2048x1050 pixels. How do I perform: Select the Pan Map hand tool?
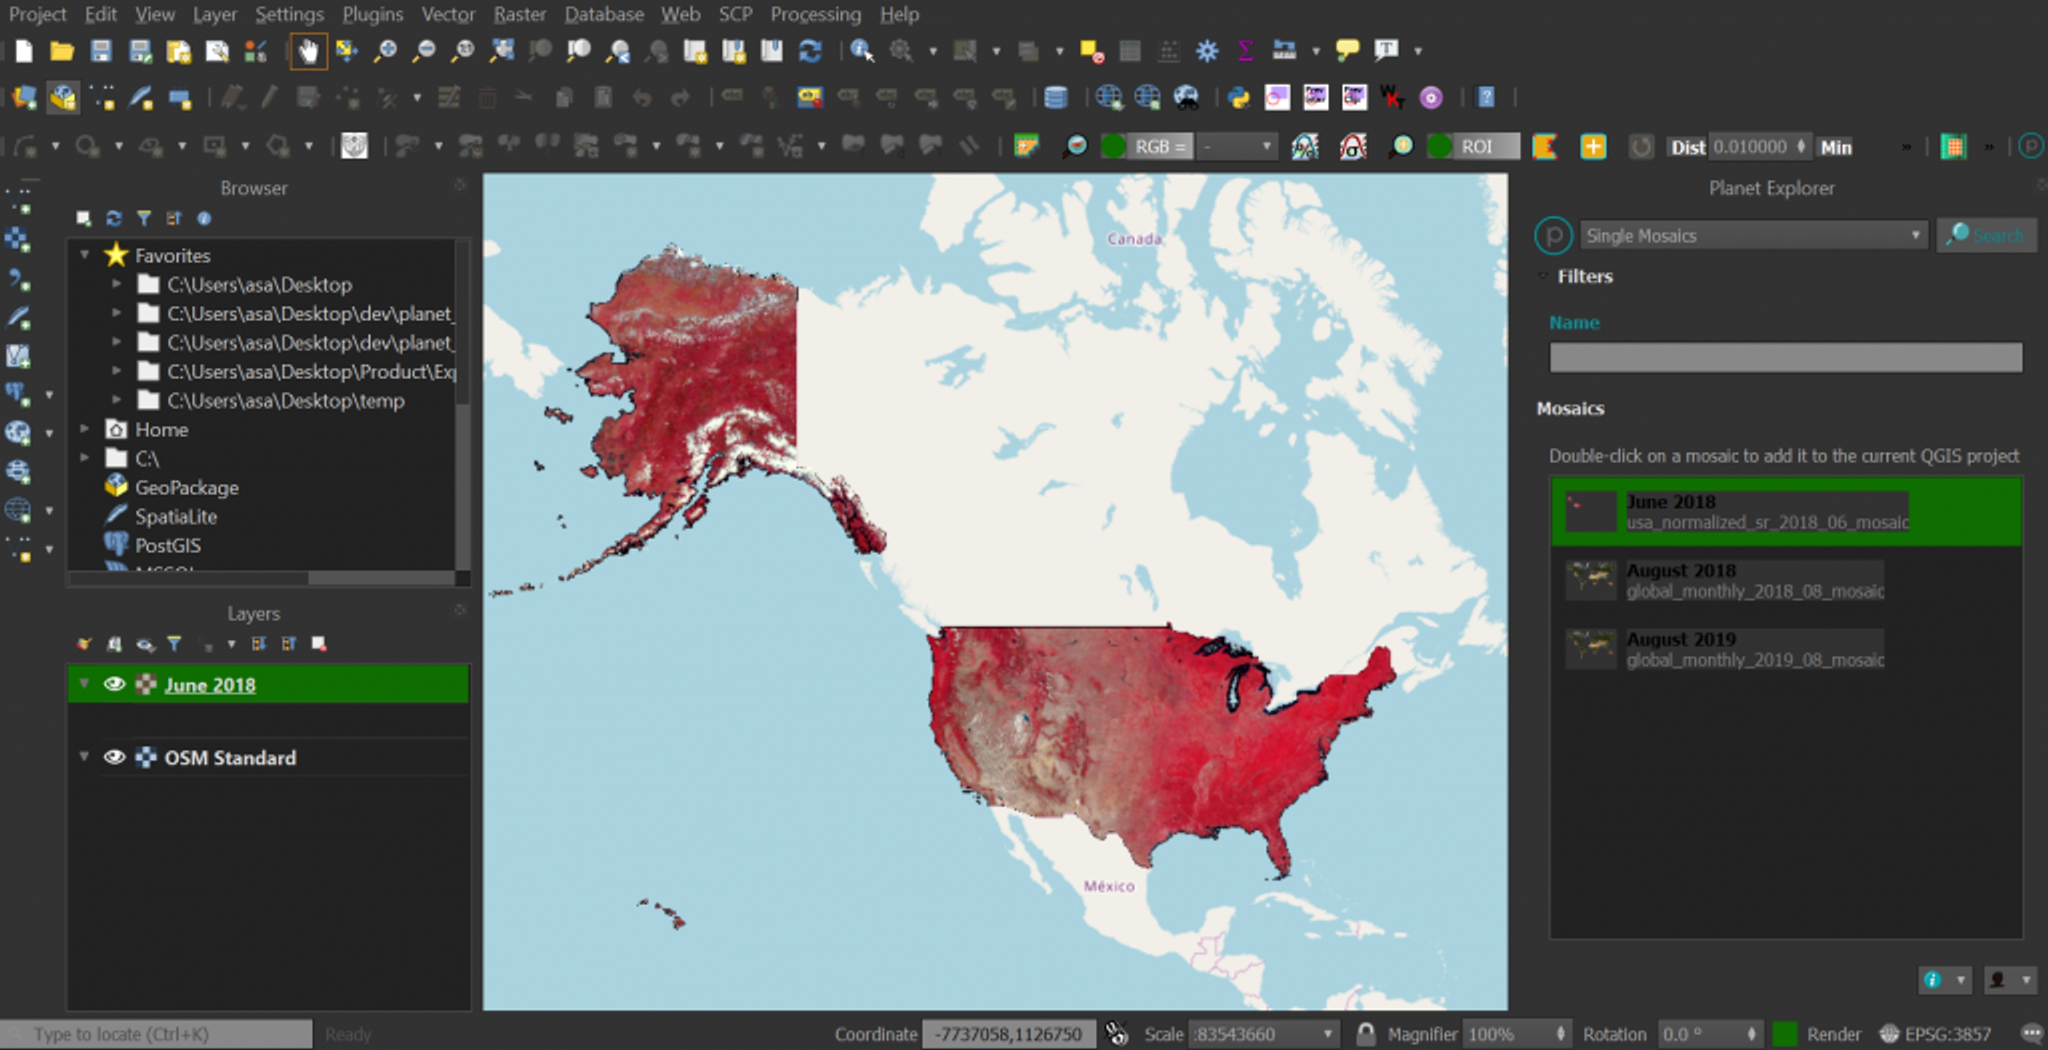point(308,51)
